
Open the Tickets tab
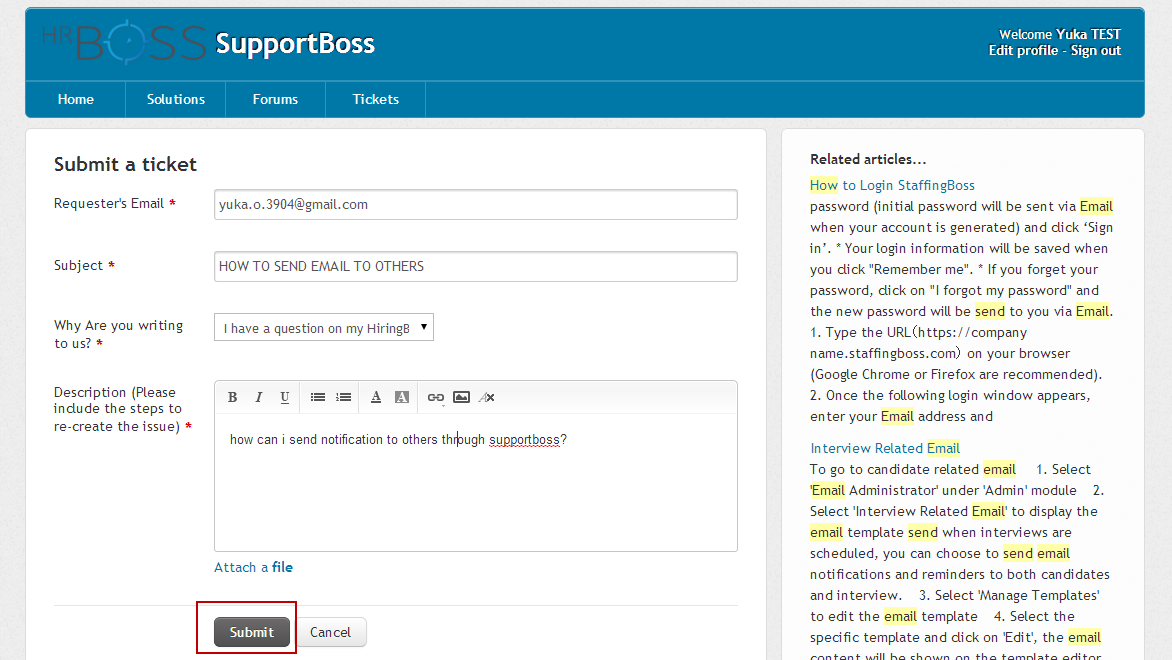point(375,99)
